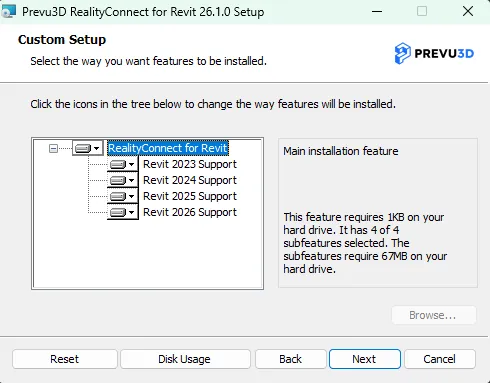Screen dimensions: 490x383
Task: Click the Prevu3D logo
Action: pos(434,53)
